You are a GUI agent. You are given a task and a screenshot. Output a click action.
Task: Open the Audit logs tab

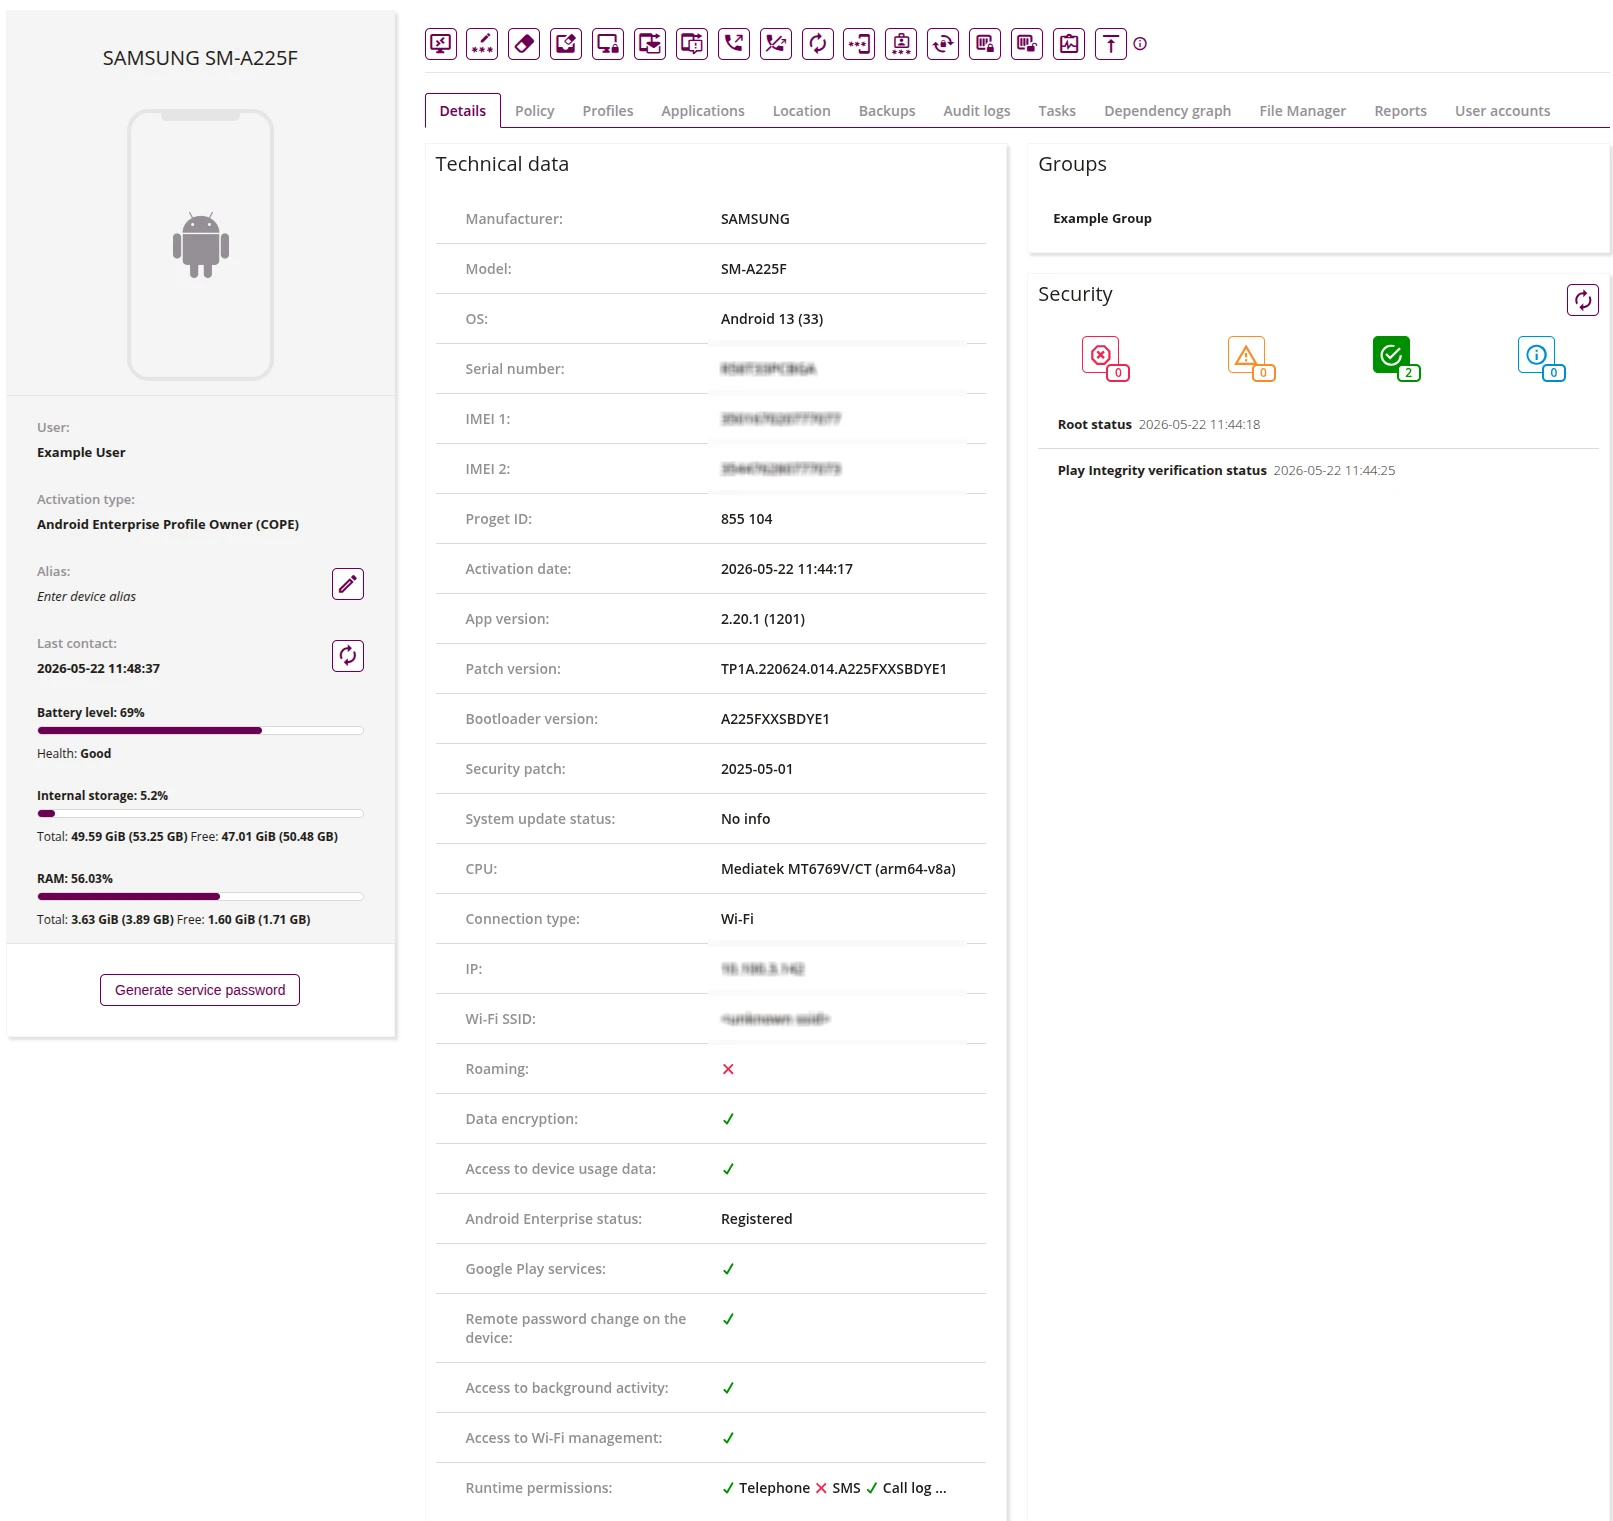977,111
